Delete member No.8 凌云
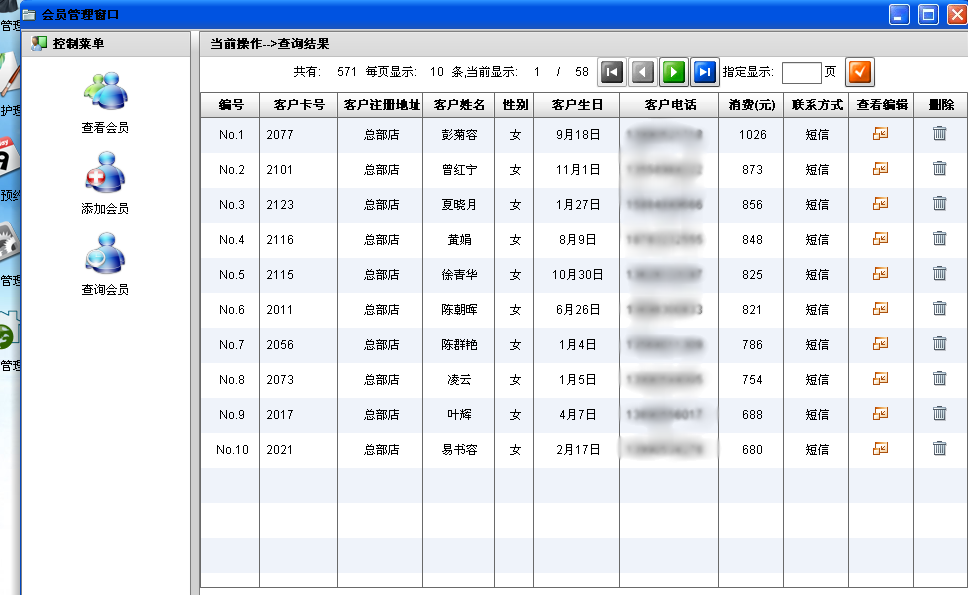This screenshot has width=968, height=595. pos(940,379)
